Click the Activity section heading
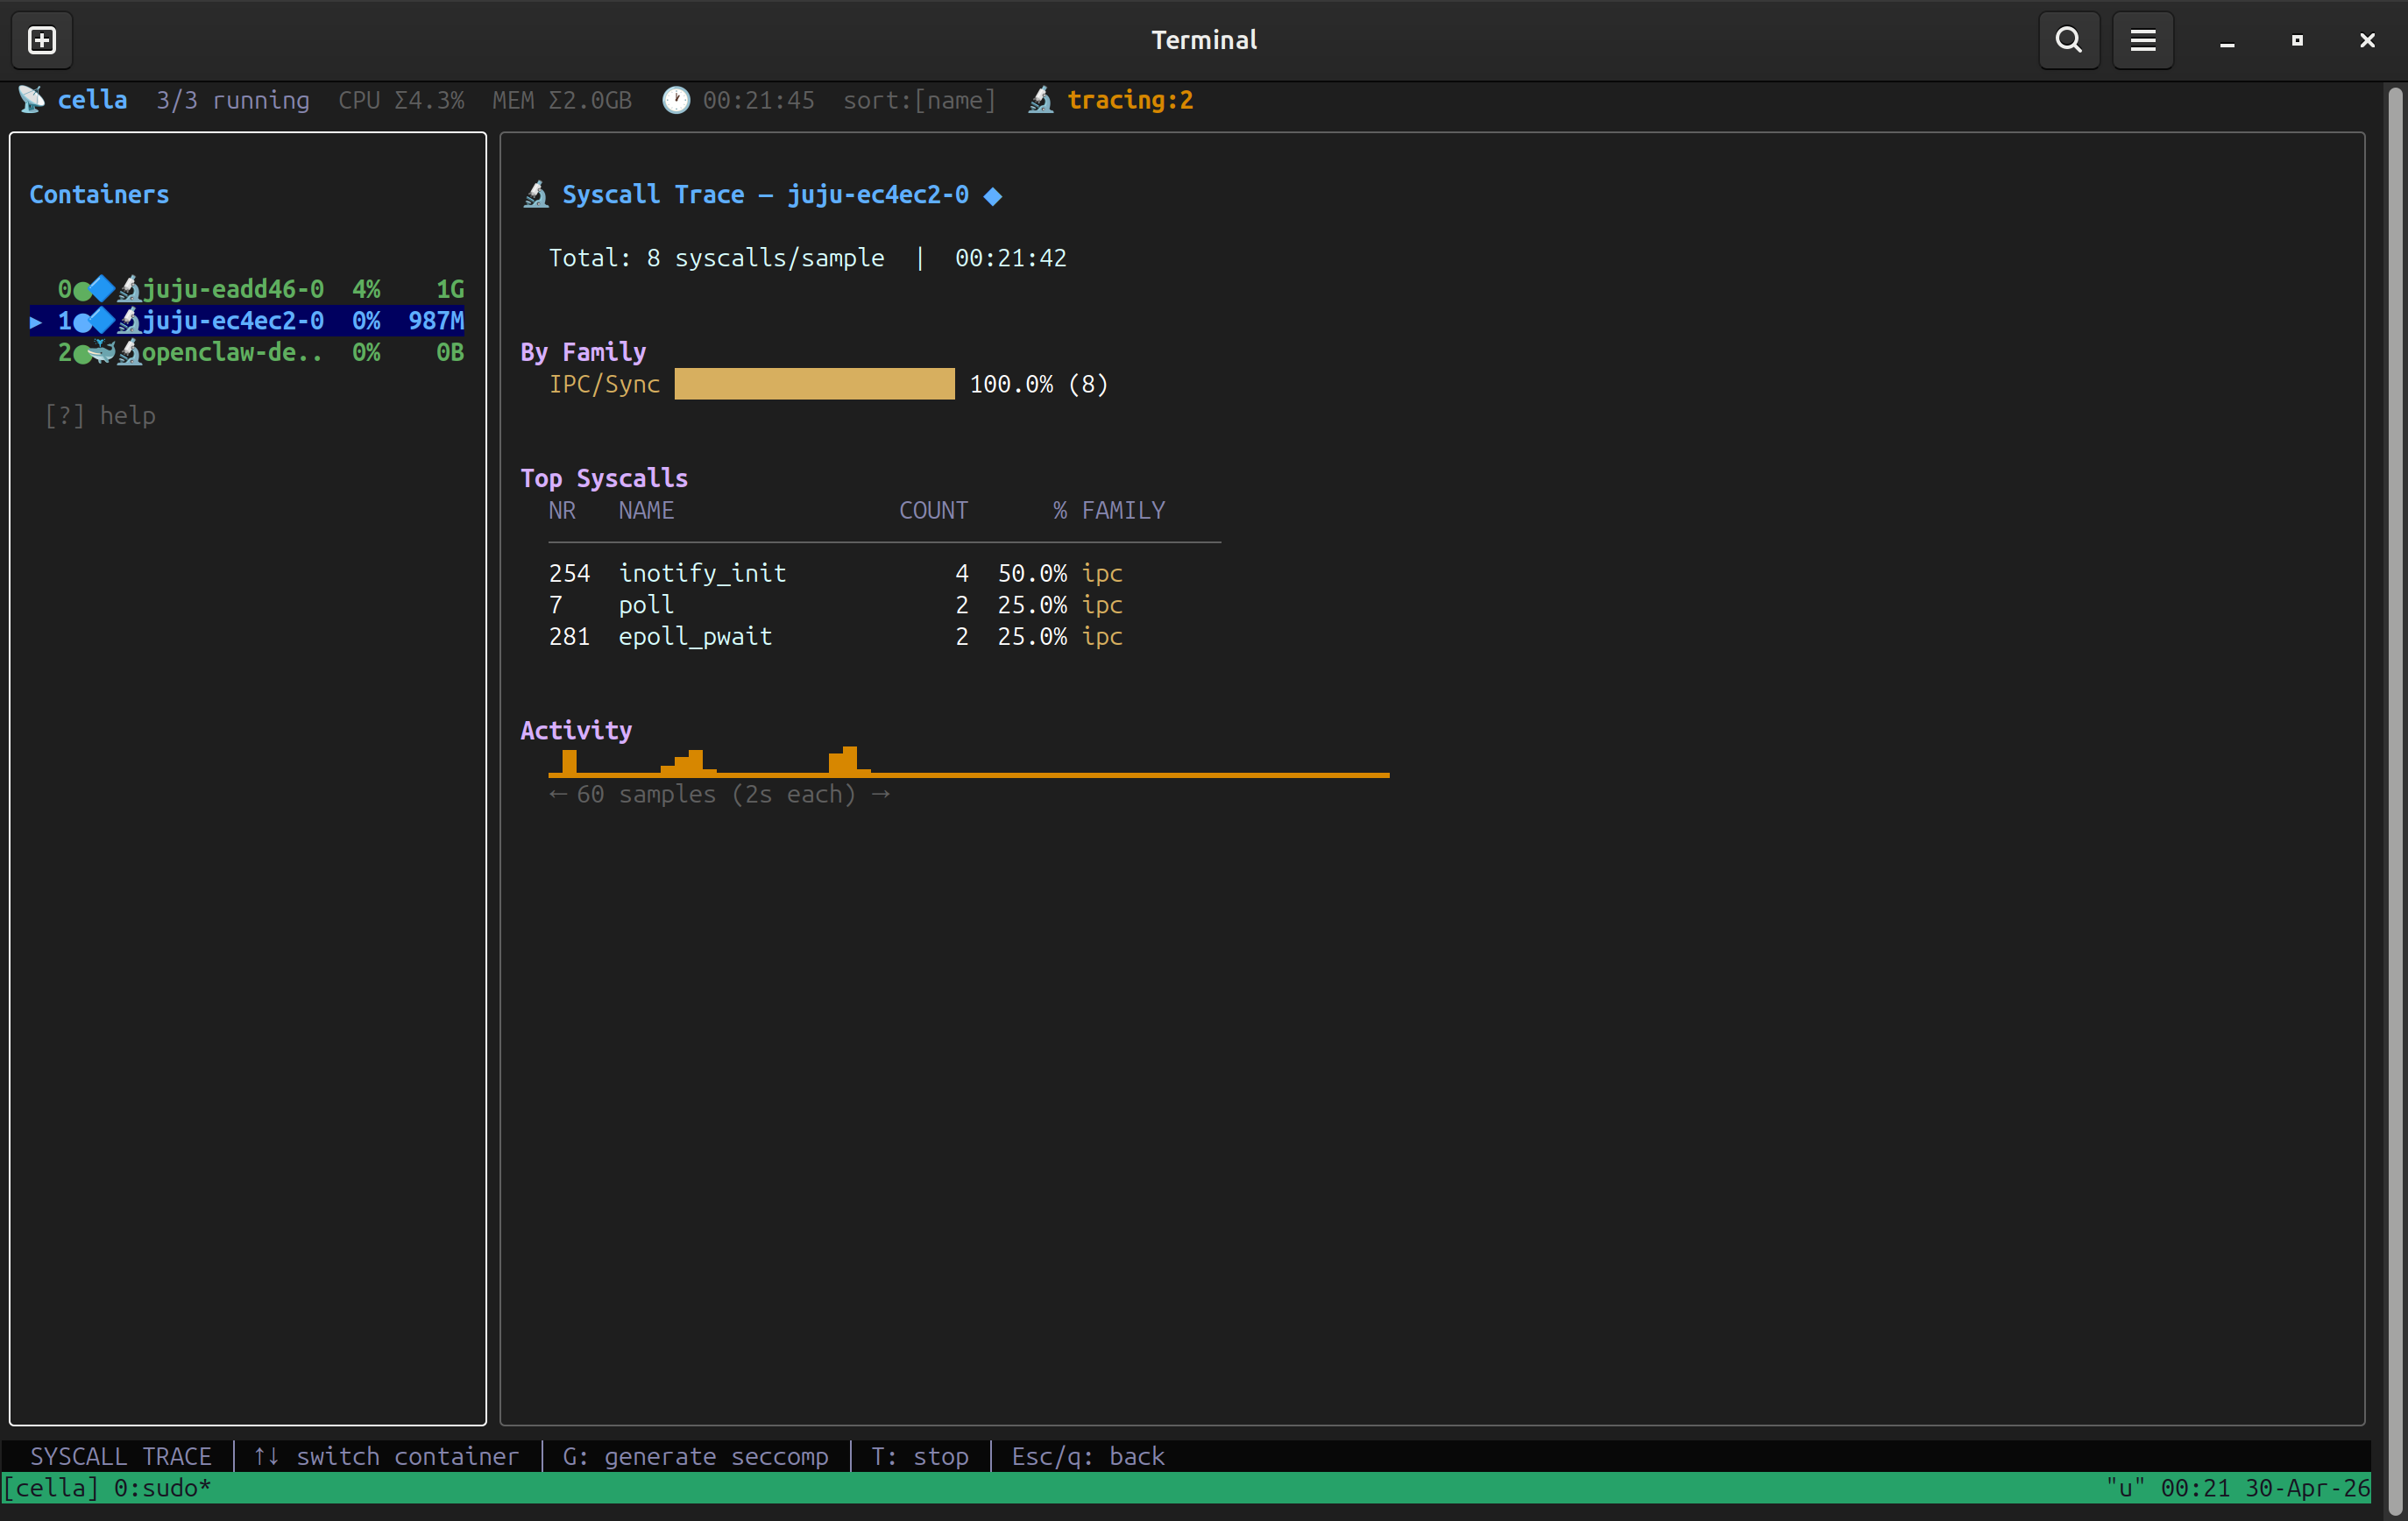 pyautogui.click(x=576, y=730)
